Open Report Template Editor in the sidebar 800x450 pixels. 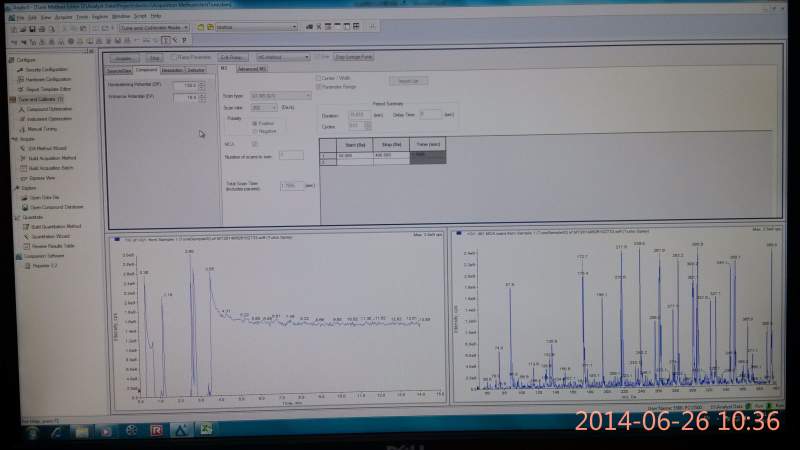pyautogui.click(x=48, y=89)
